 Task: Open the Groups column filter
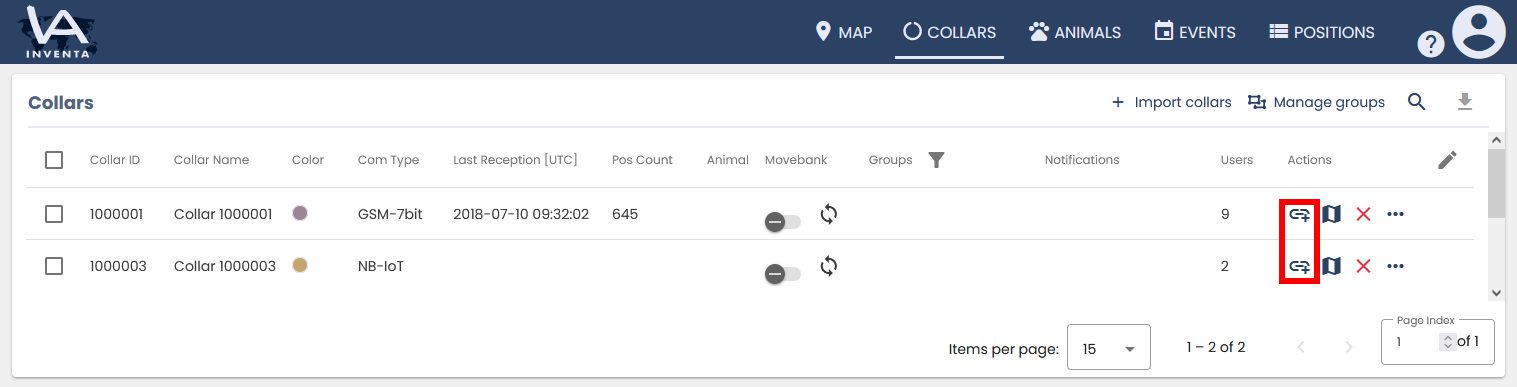(x=936, y=160)
